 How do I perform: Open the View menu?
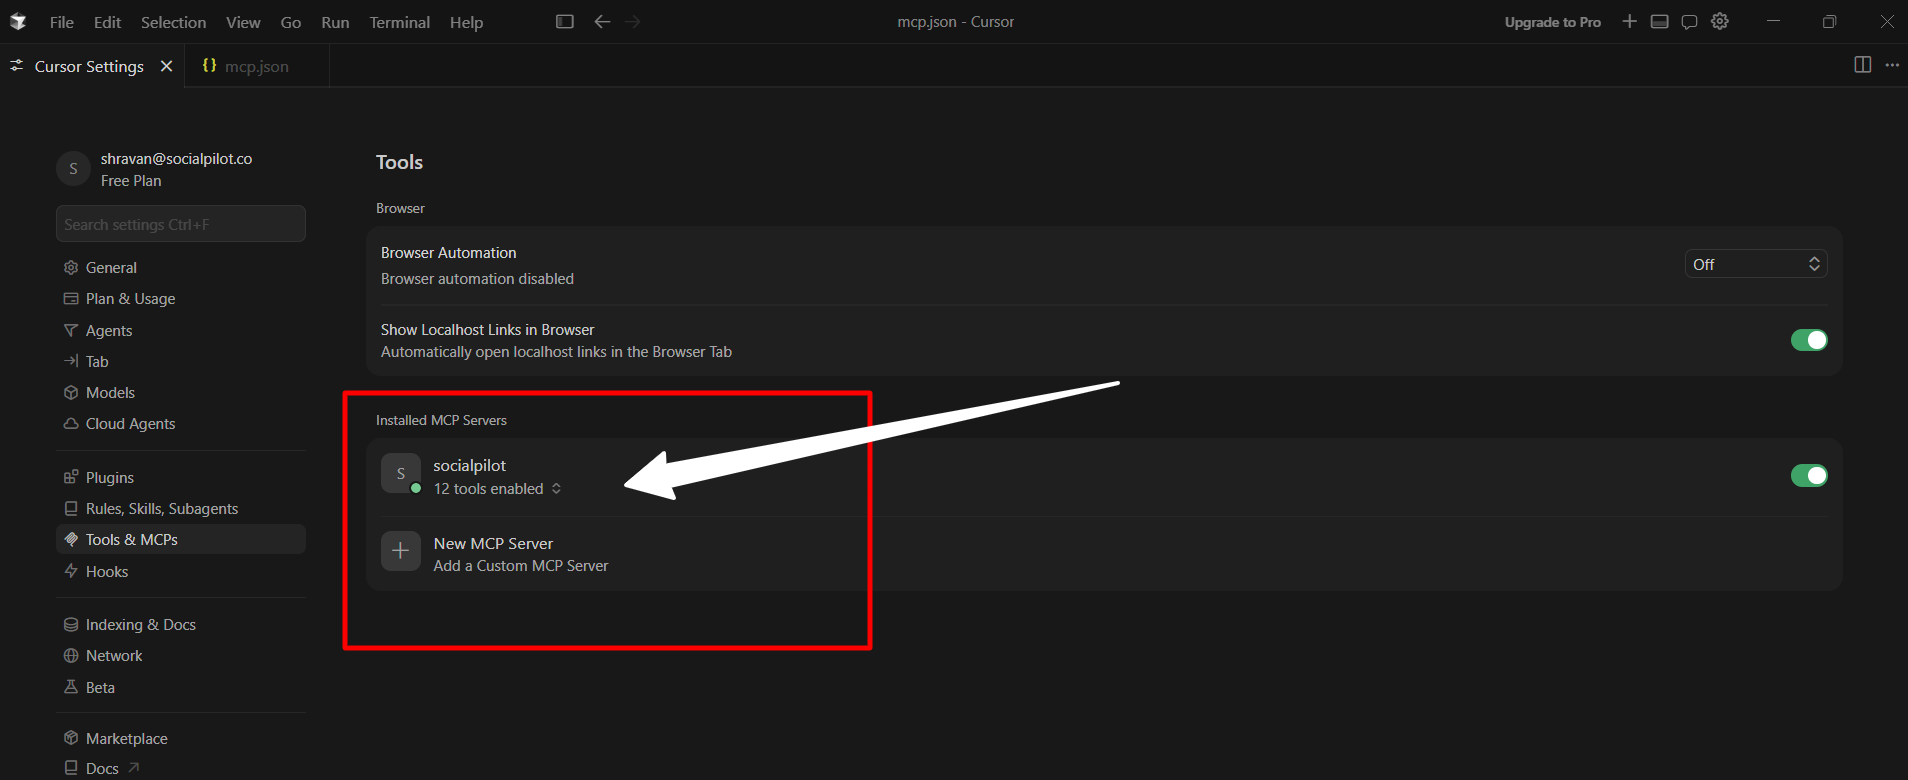[243, 22]
